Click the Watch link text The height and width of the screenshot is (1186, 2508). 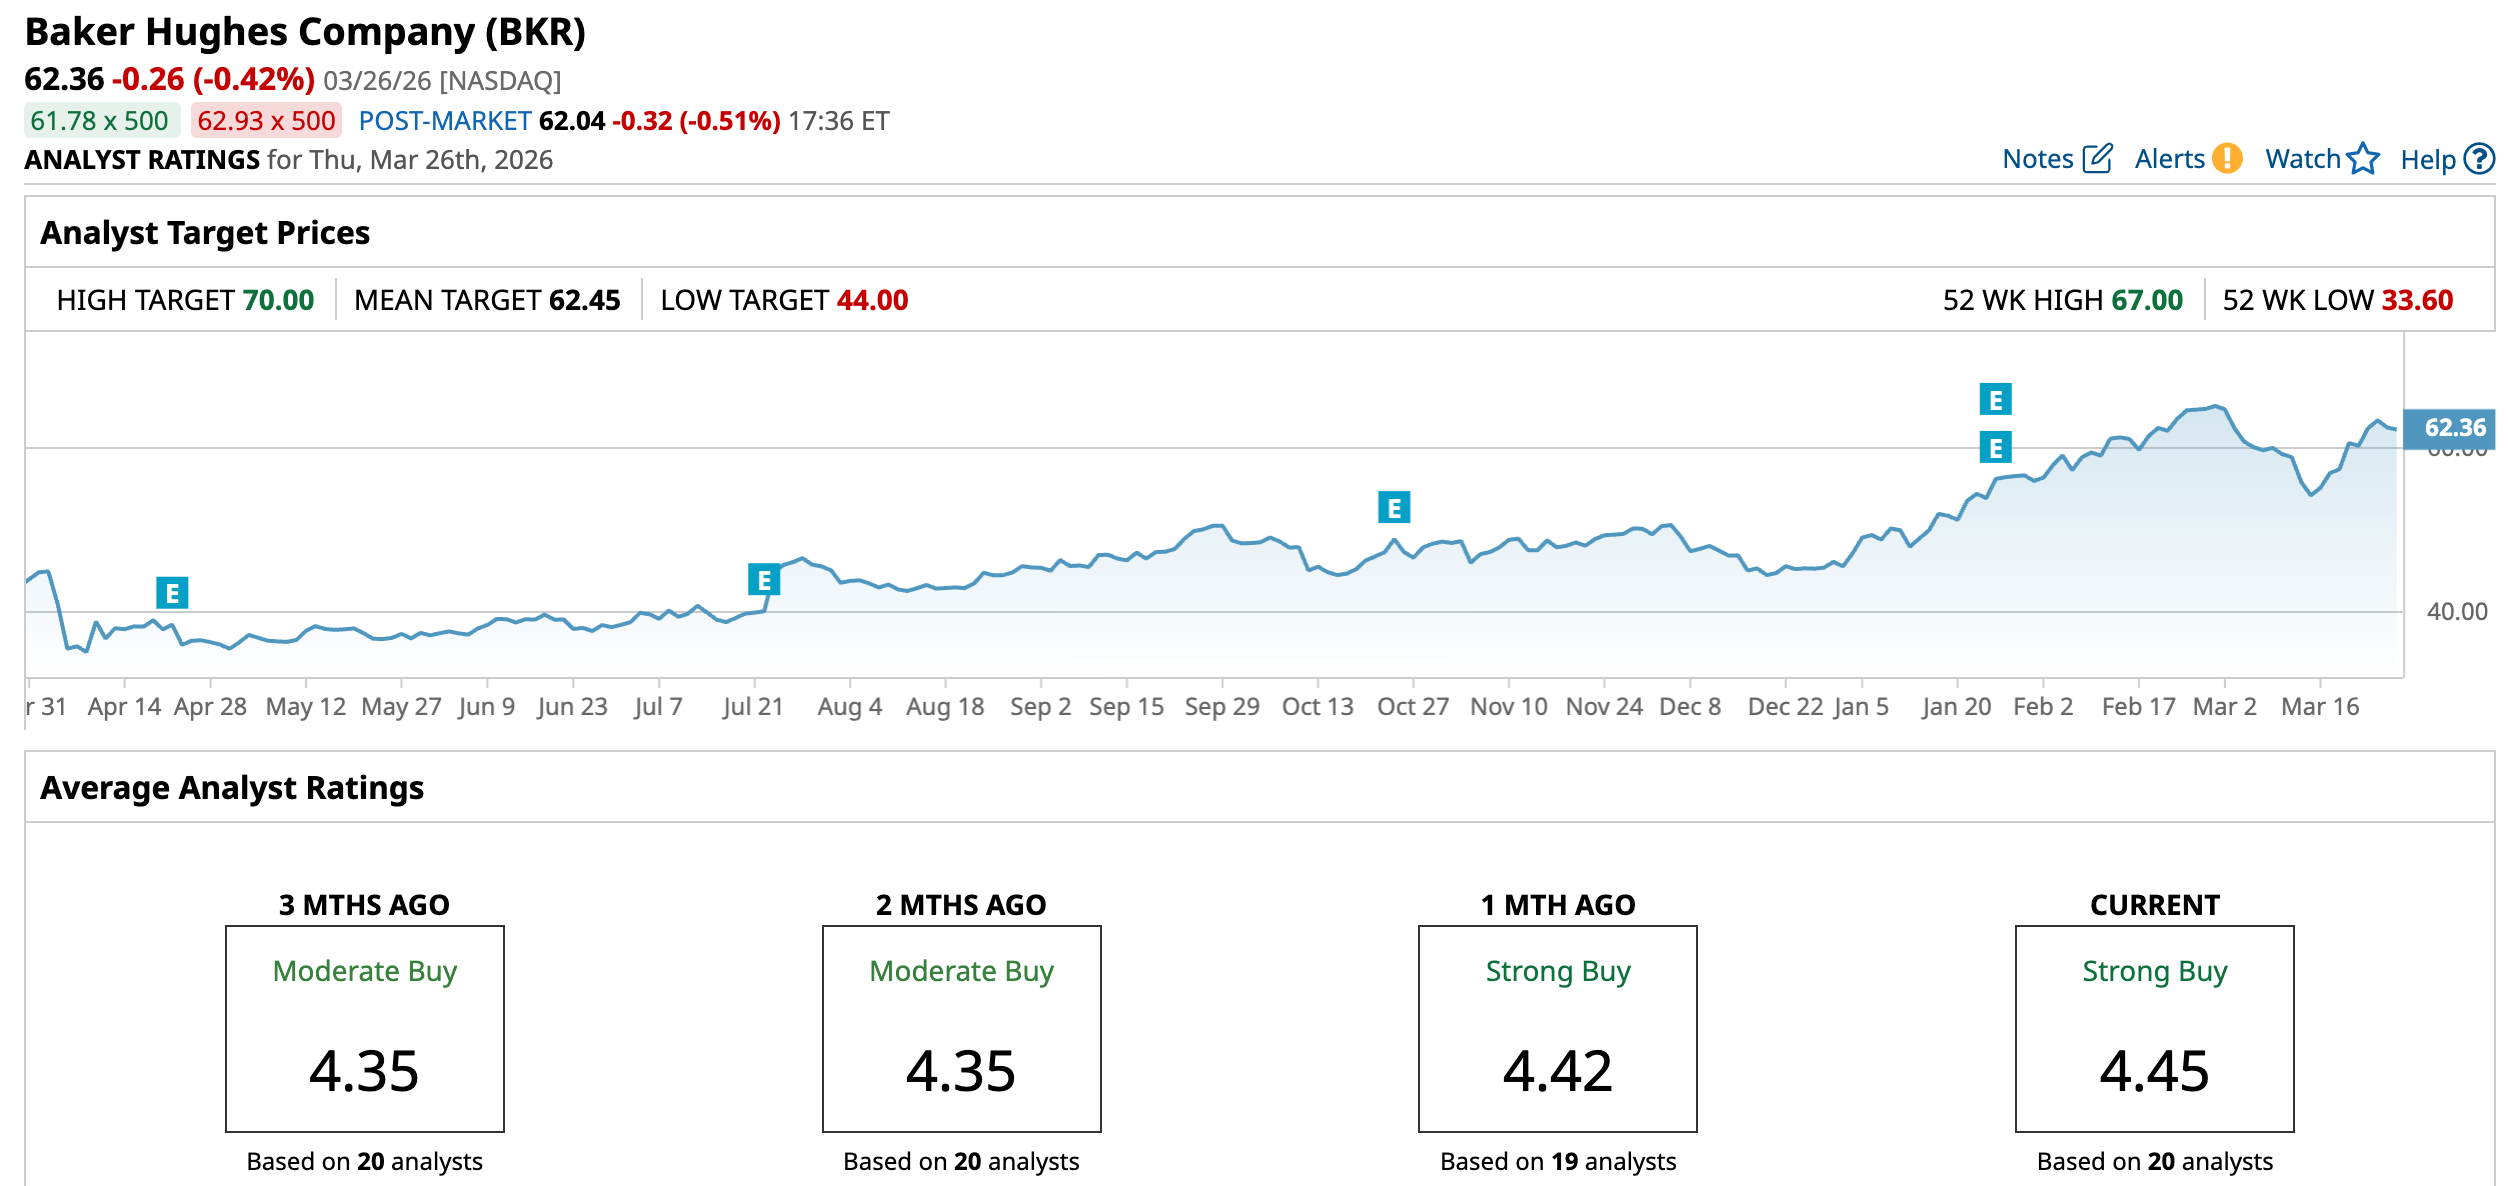tap(2302, 159)
